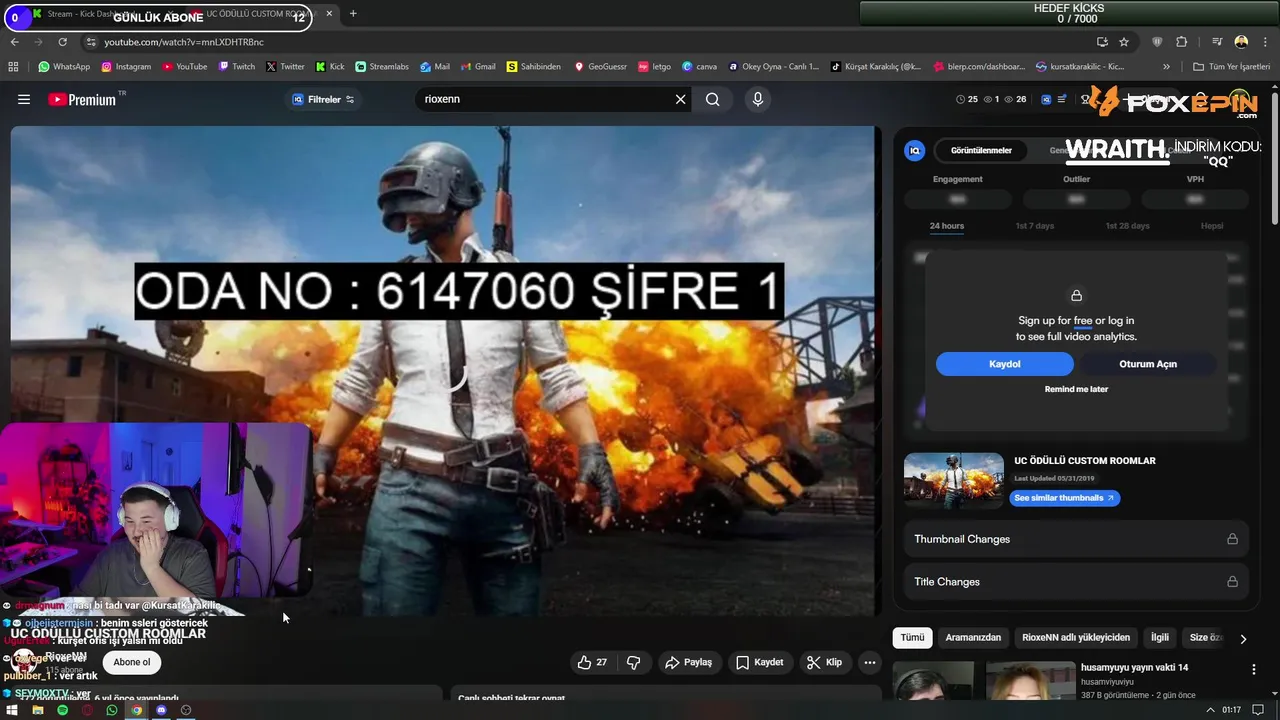1280x720 pixels.
Task: Click the paused PUBG video player
Action: pyautogui.click(x=446, y=370)
